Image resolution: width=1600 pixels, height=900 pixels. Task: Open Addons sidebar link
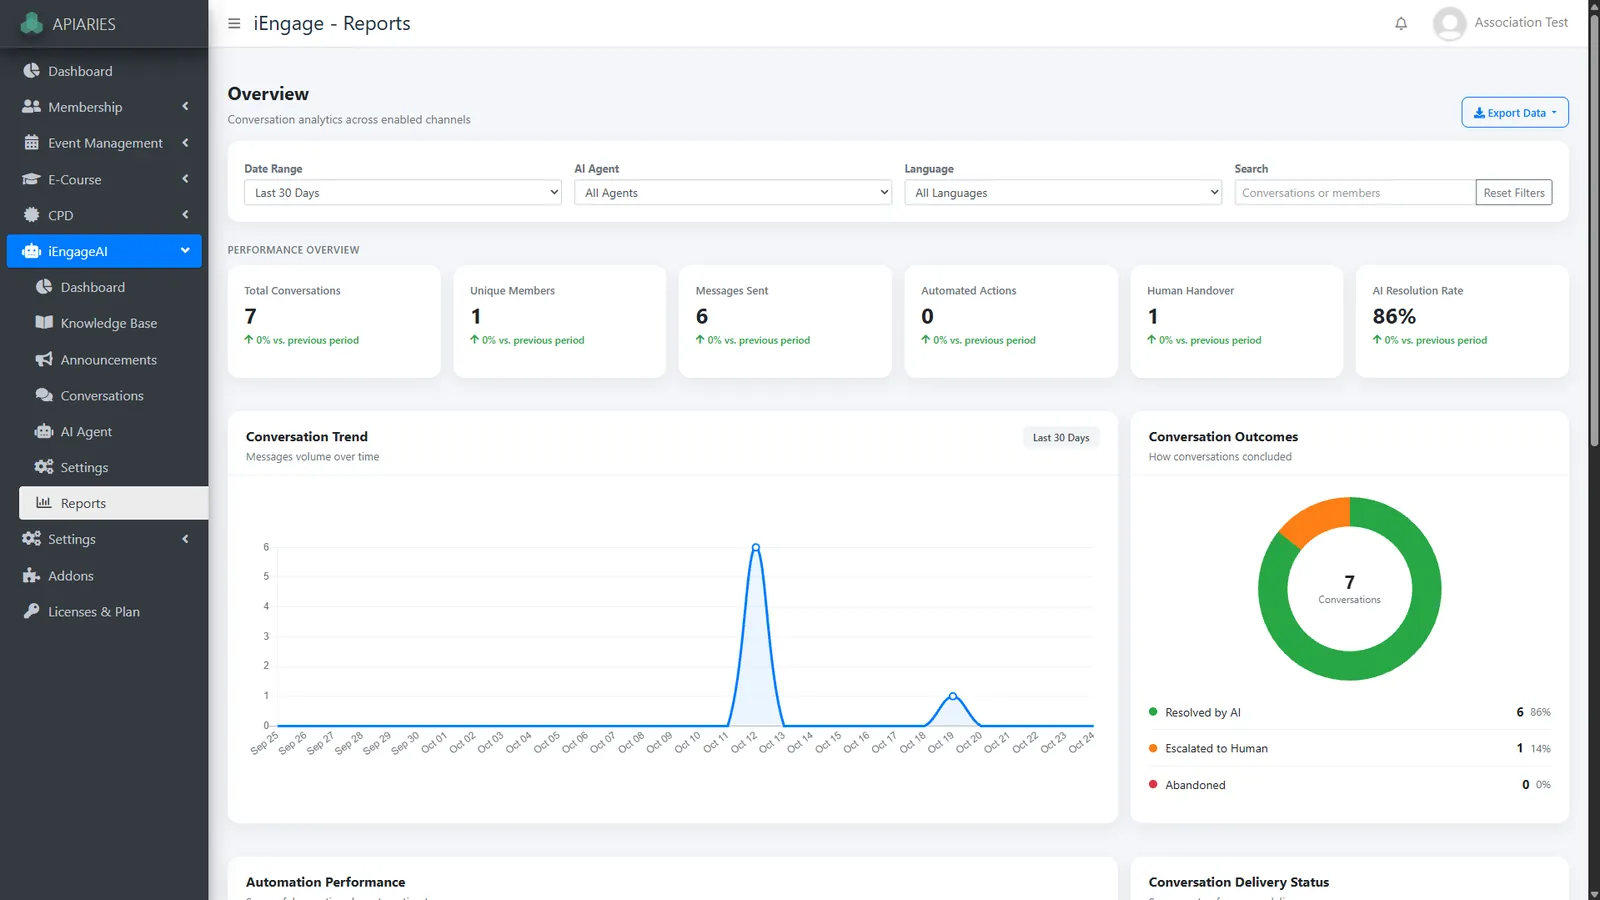(104, 575)
